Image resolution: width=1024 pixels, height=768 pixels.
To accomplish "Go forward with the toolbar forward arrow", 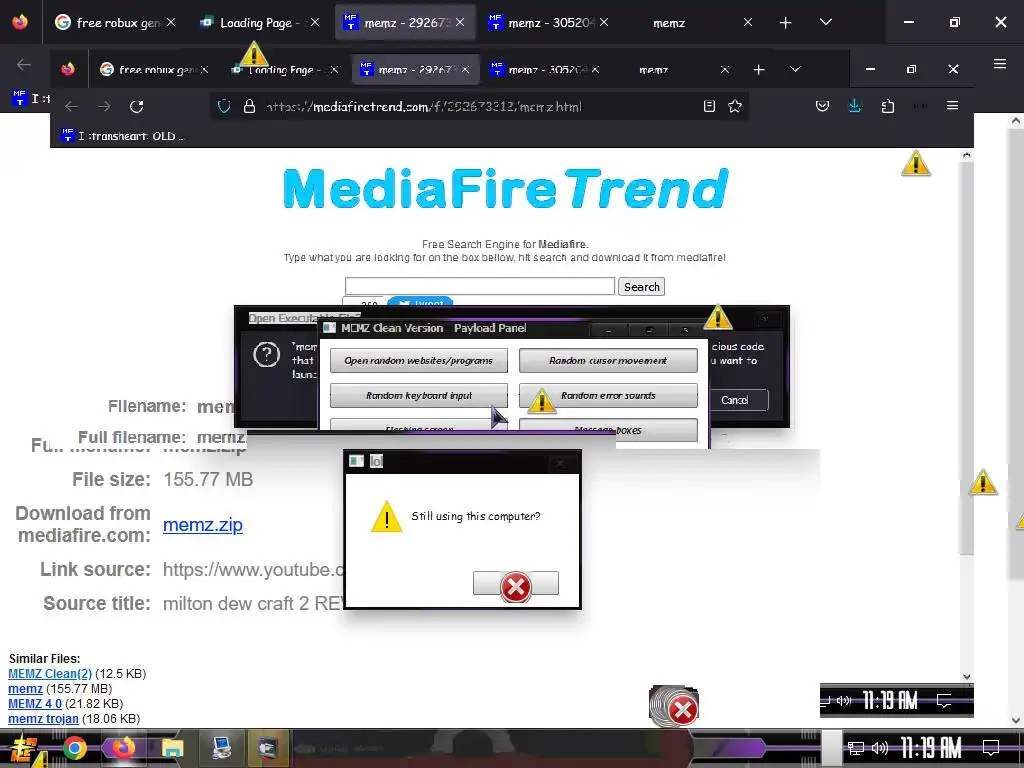I will click(x=104, y=106).
